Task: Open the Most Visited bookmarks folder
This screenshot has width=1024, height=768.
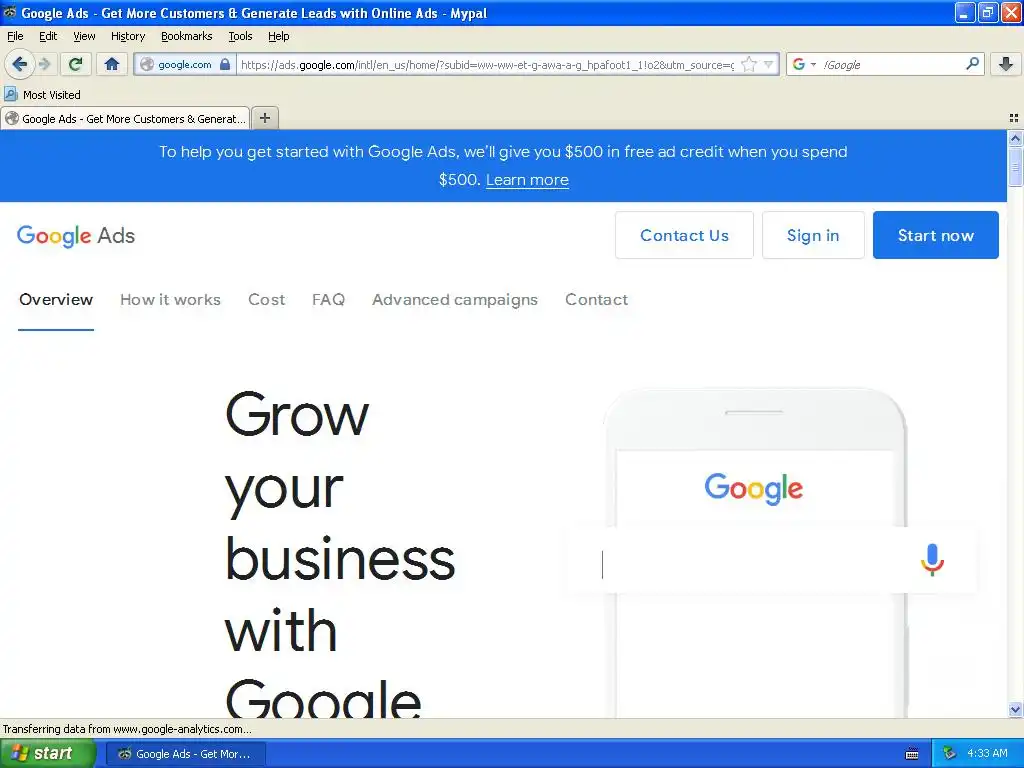Action: click(42, 95)
